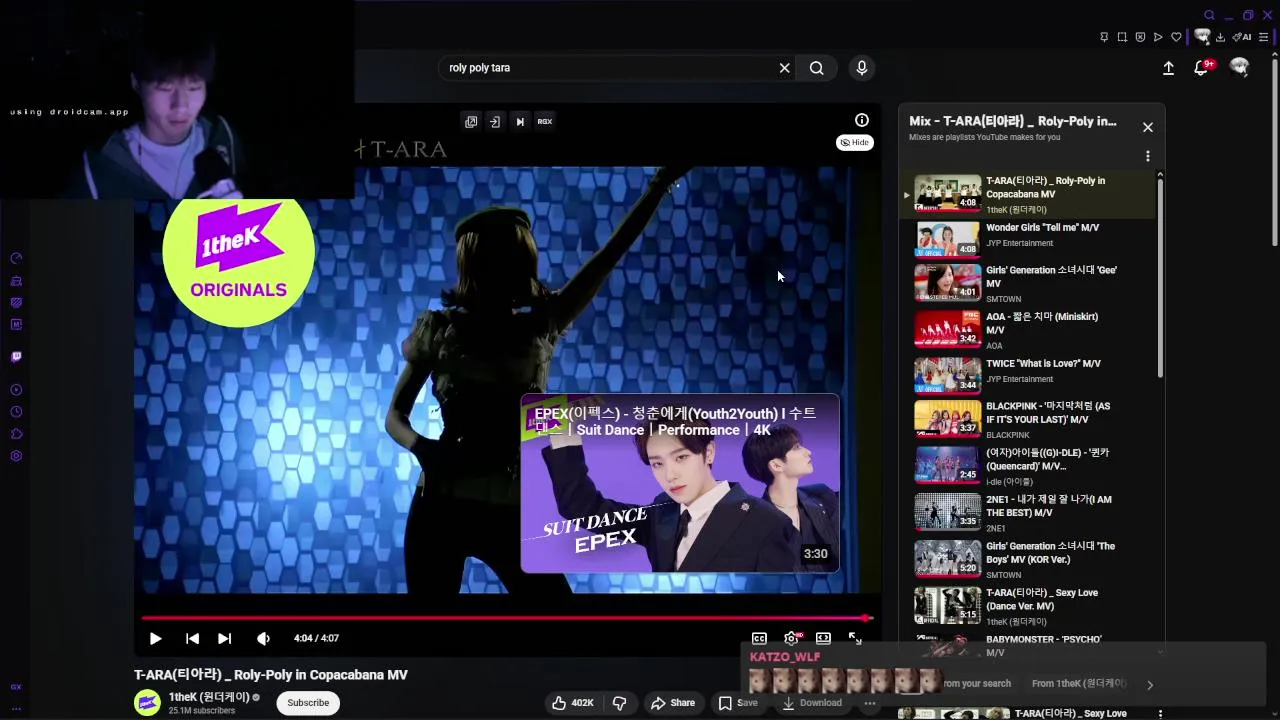Show video info card icon
1280x720 pixels.
[862, 120]
